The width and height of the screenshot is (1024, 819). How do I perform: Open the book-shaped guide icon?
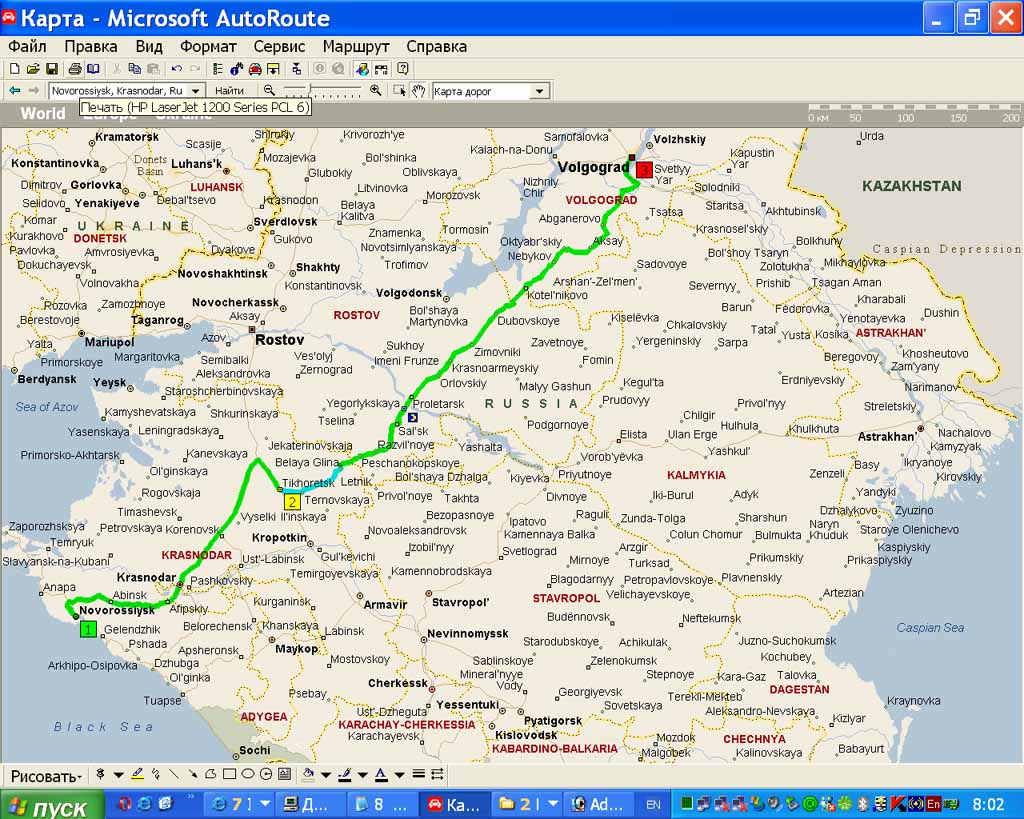[x=93, y=69]
